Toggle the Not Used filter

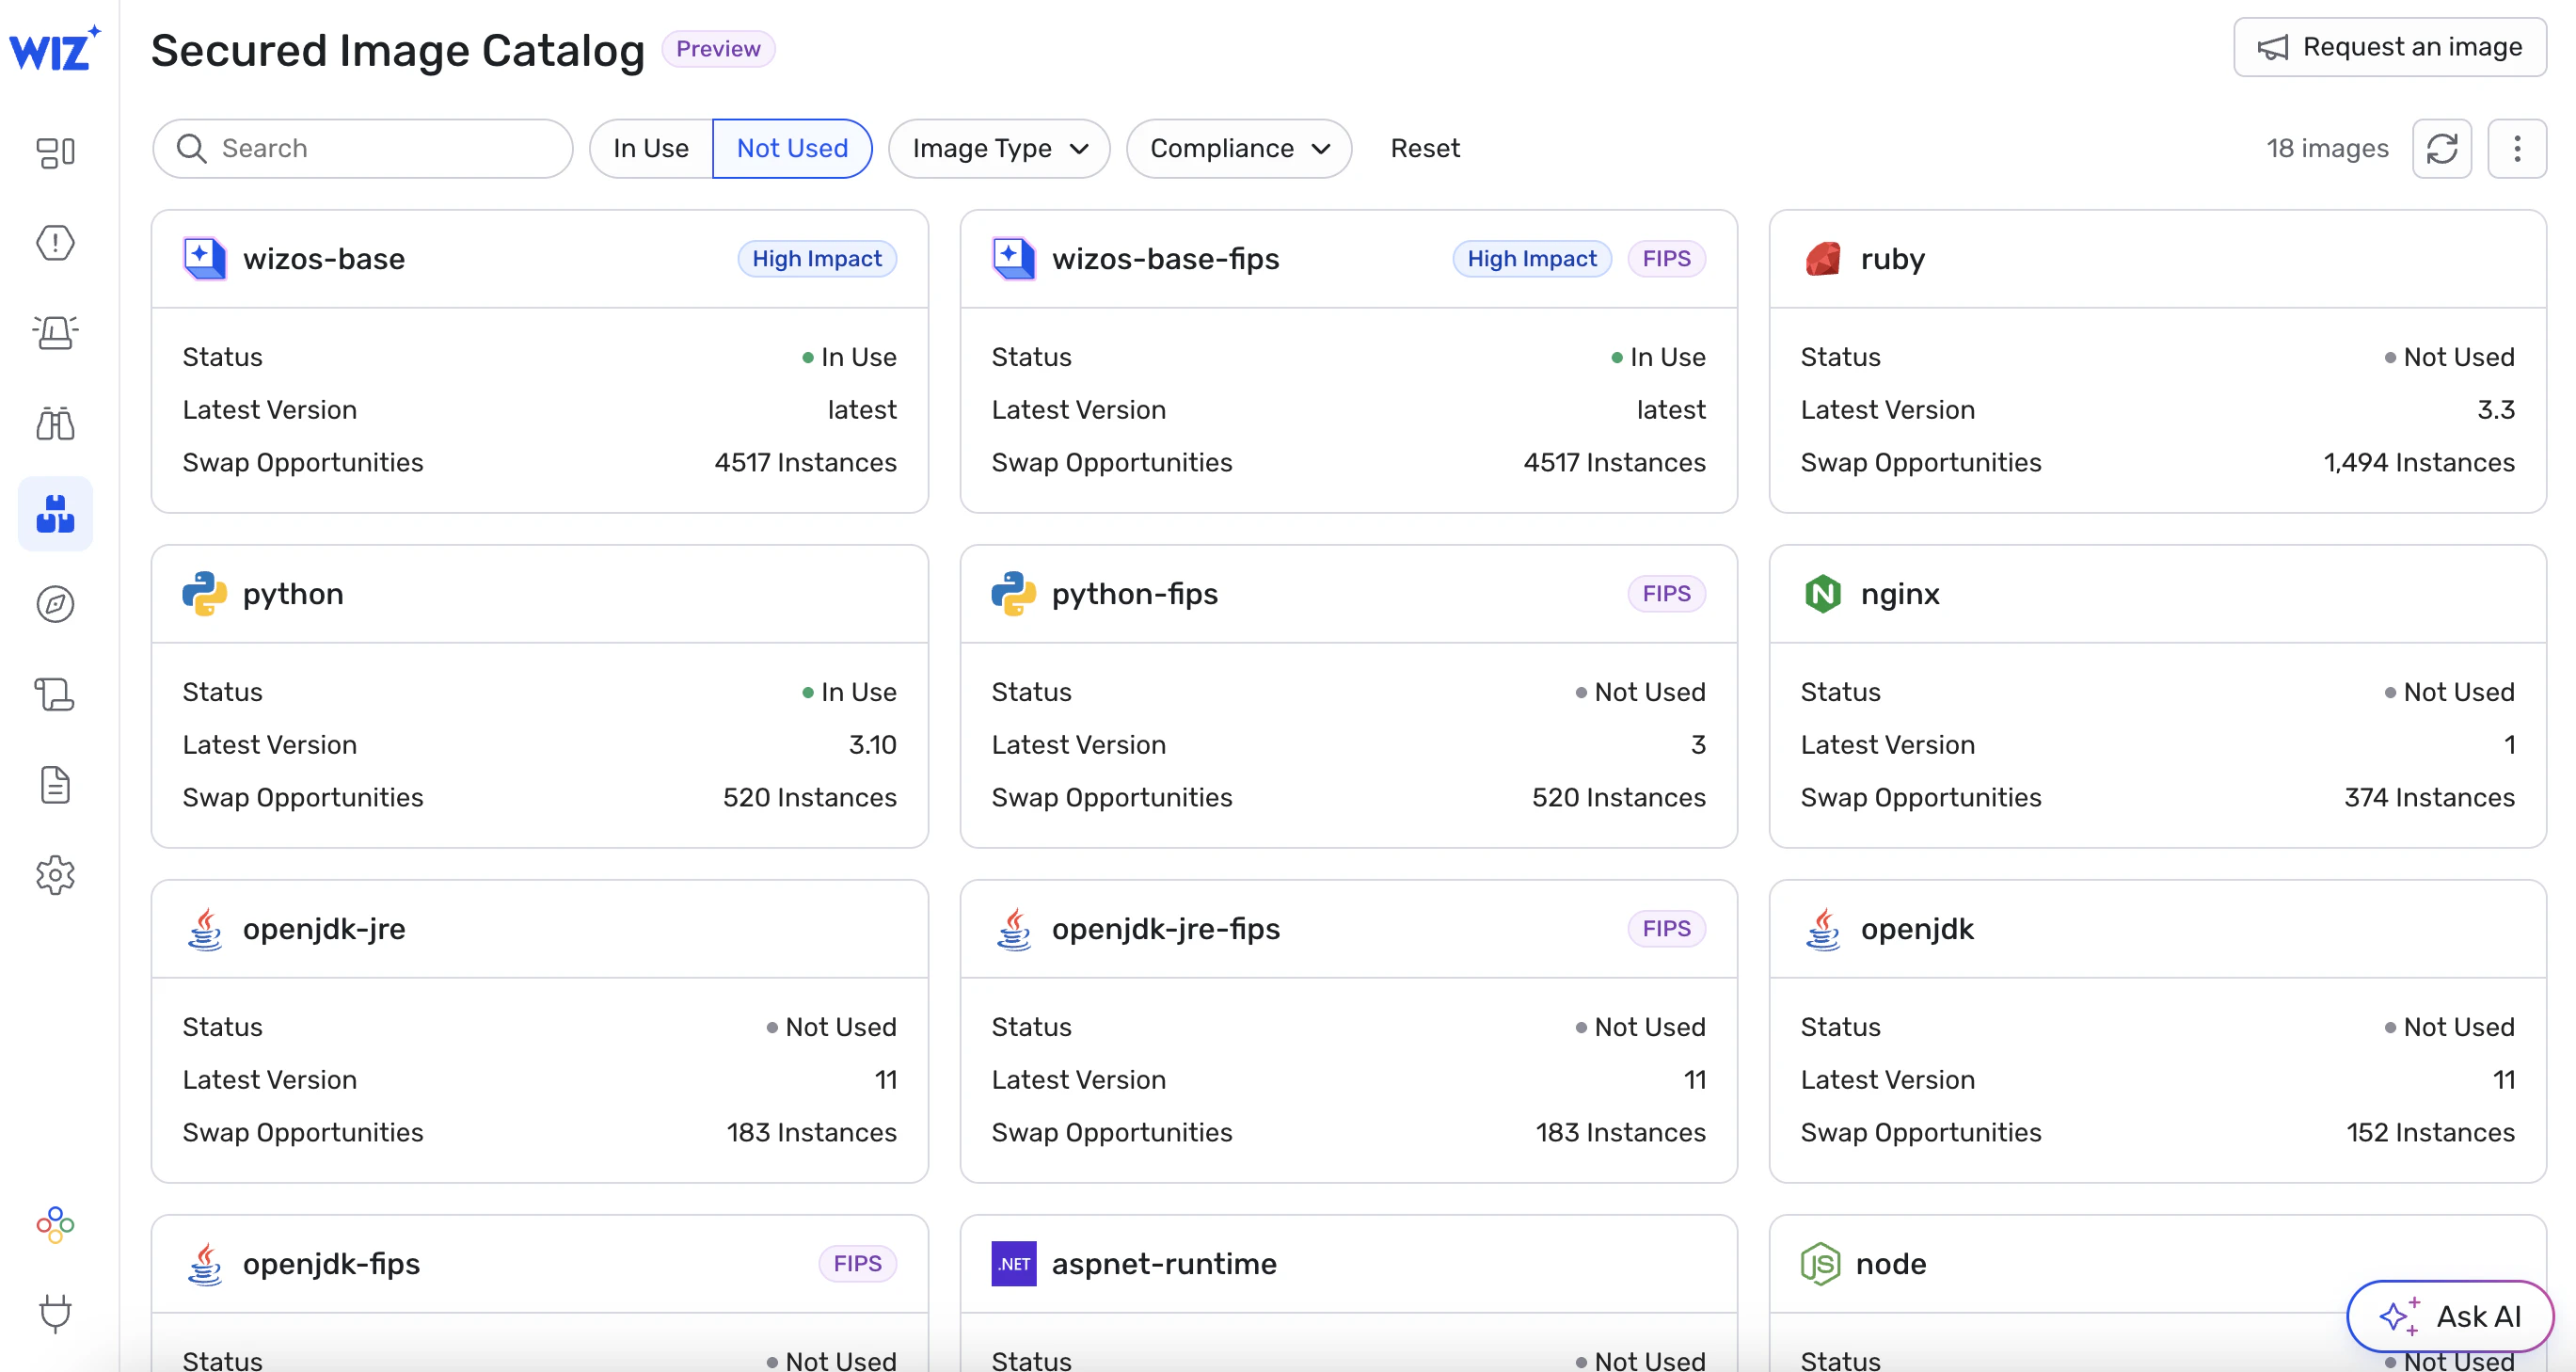pos(792,149)
